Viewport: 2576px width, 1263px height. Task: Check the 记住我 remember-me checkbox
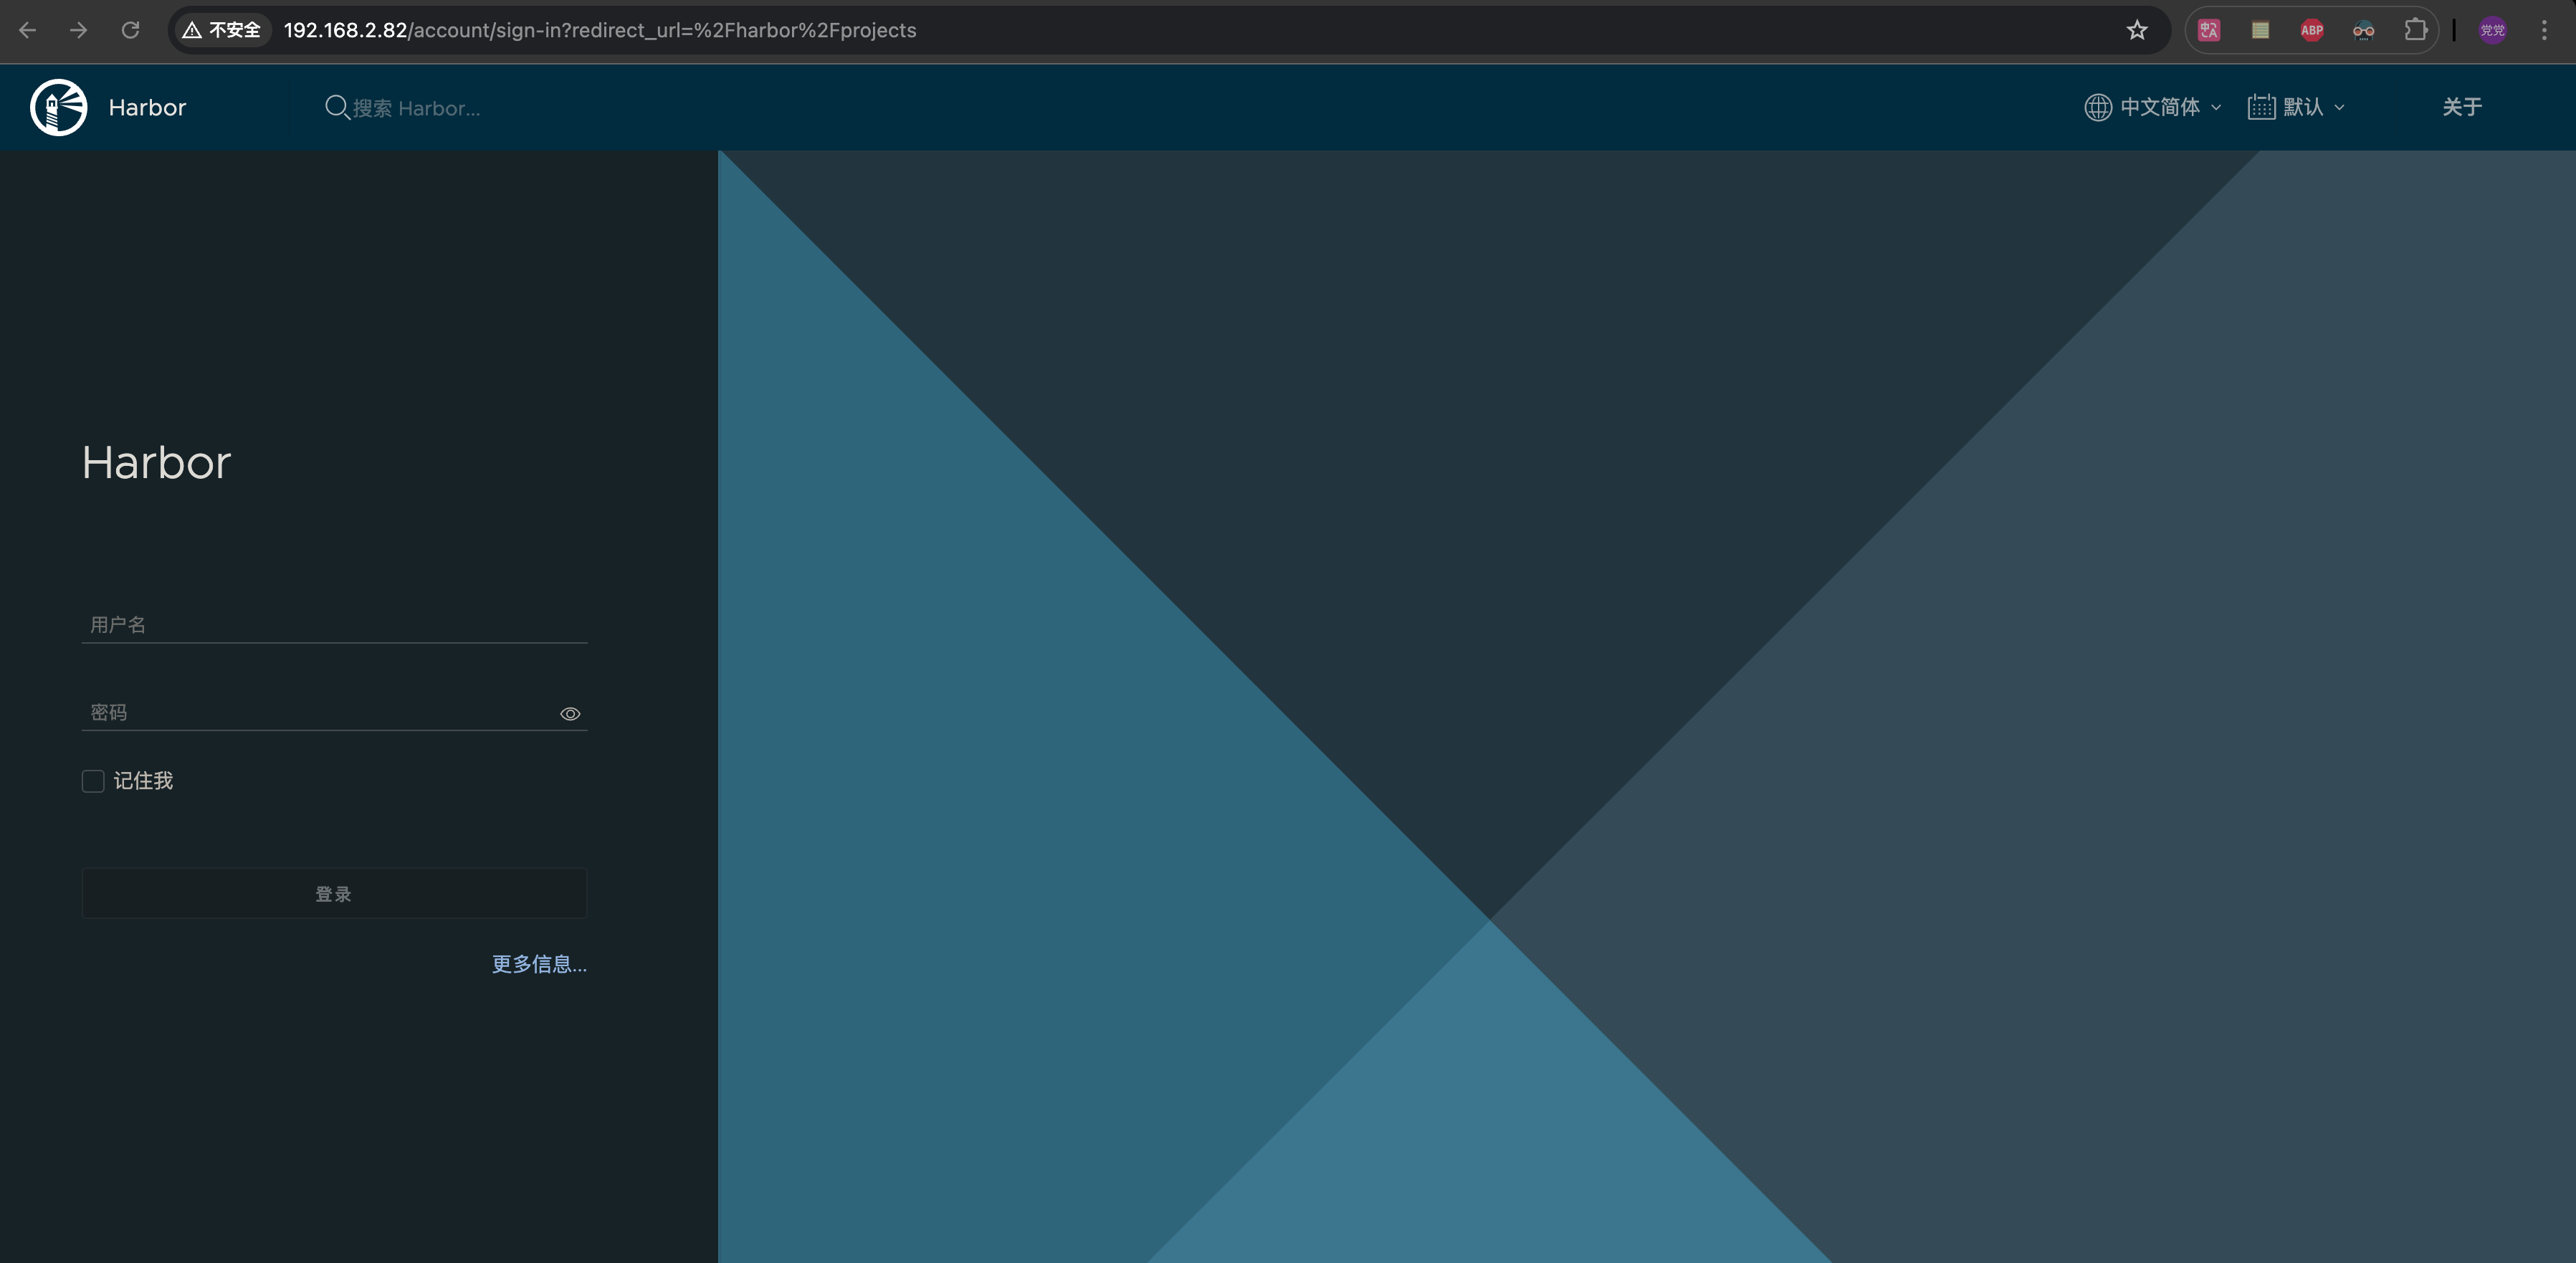[x=93, y=781]
